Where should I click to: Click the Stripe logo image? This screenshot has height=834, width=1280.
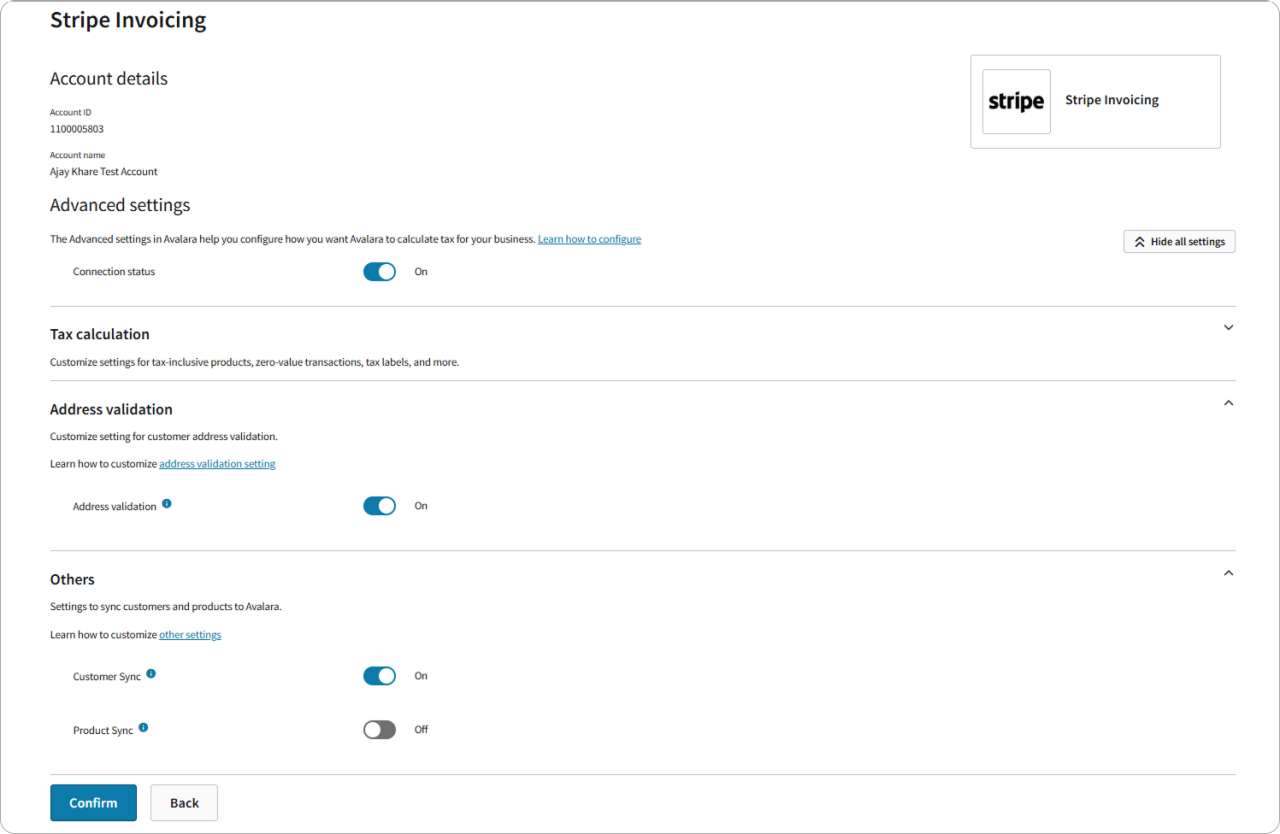coord(1016,102)
